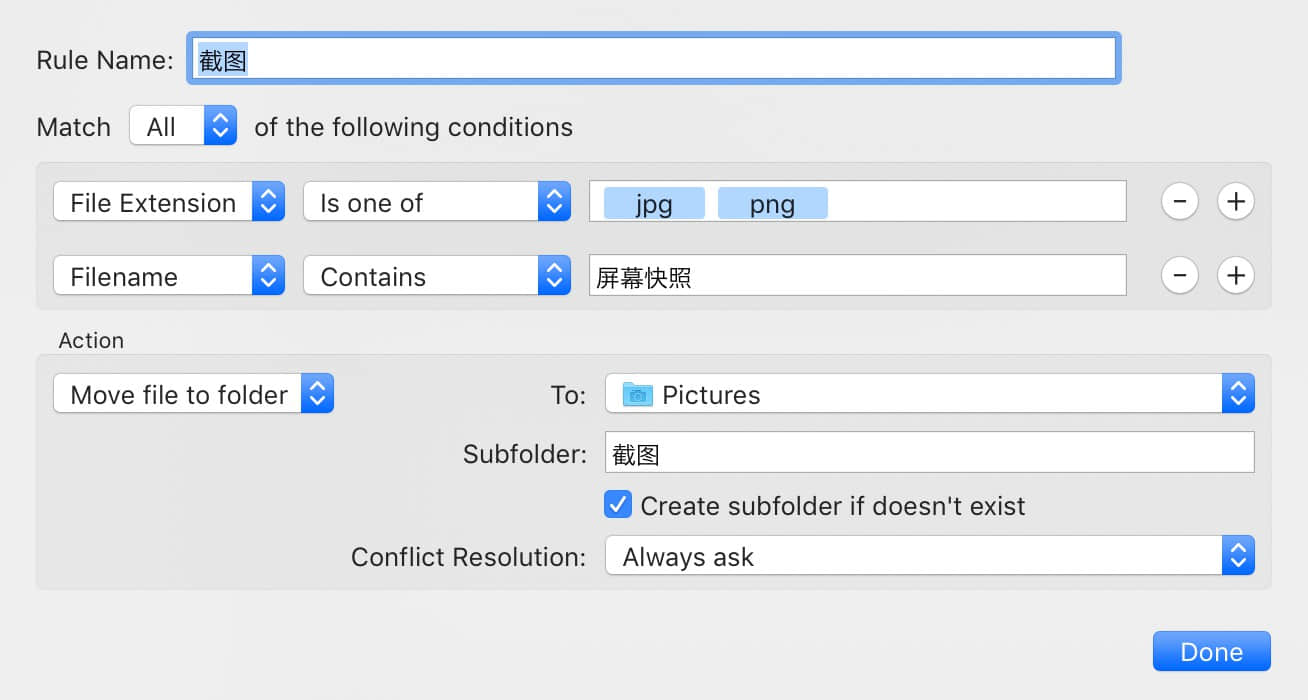
Task: Open the Is one of operator dropdown
Action: (437, 201)
